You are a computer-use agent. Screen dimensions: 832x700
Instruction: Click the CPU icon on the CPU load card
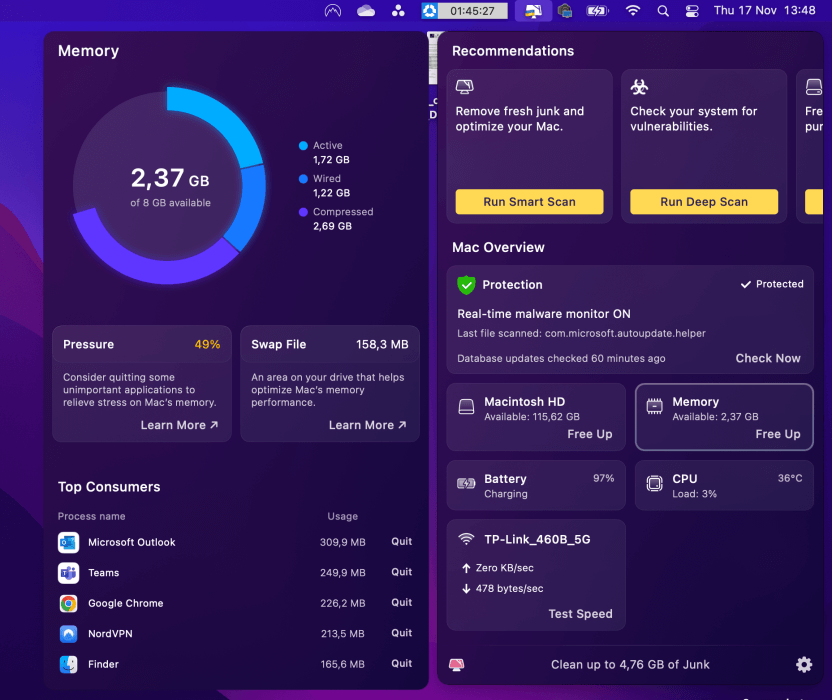pos(653,483)
